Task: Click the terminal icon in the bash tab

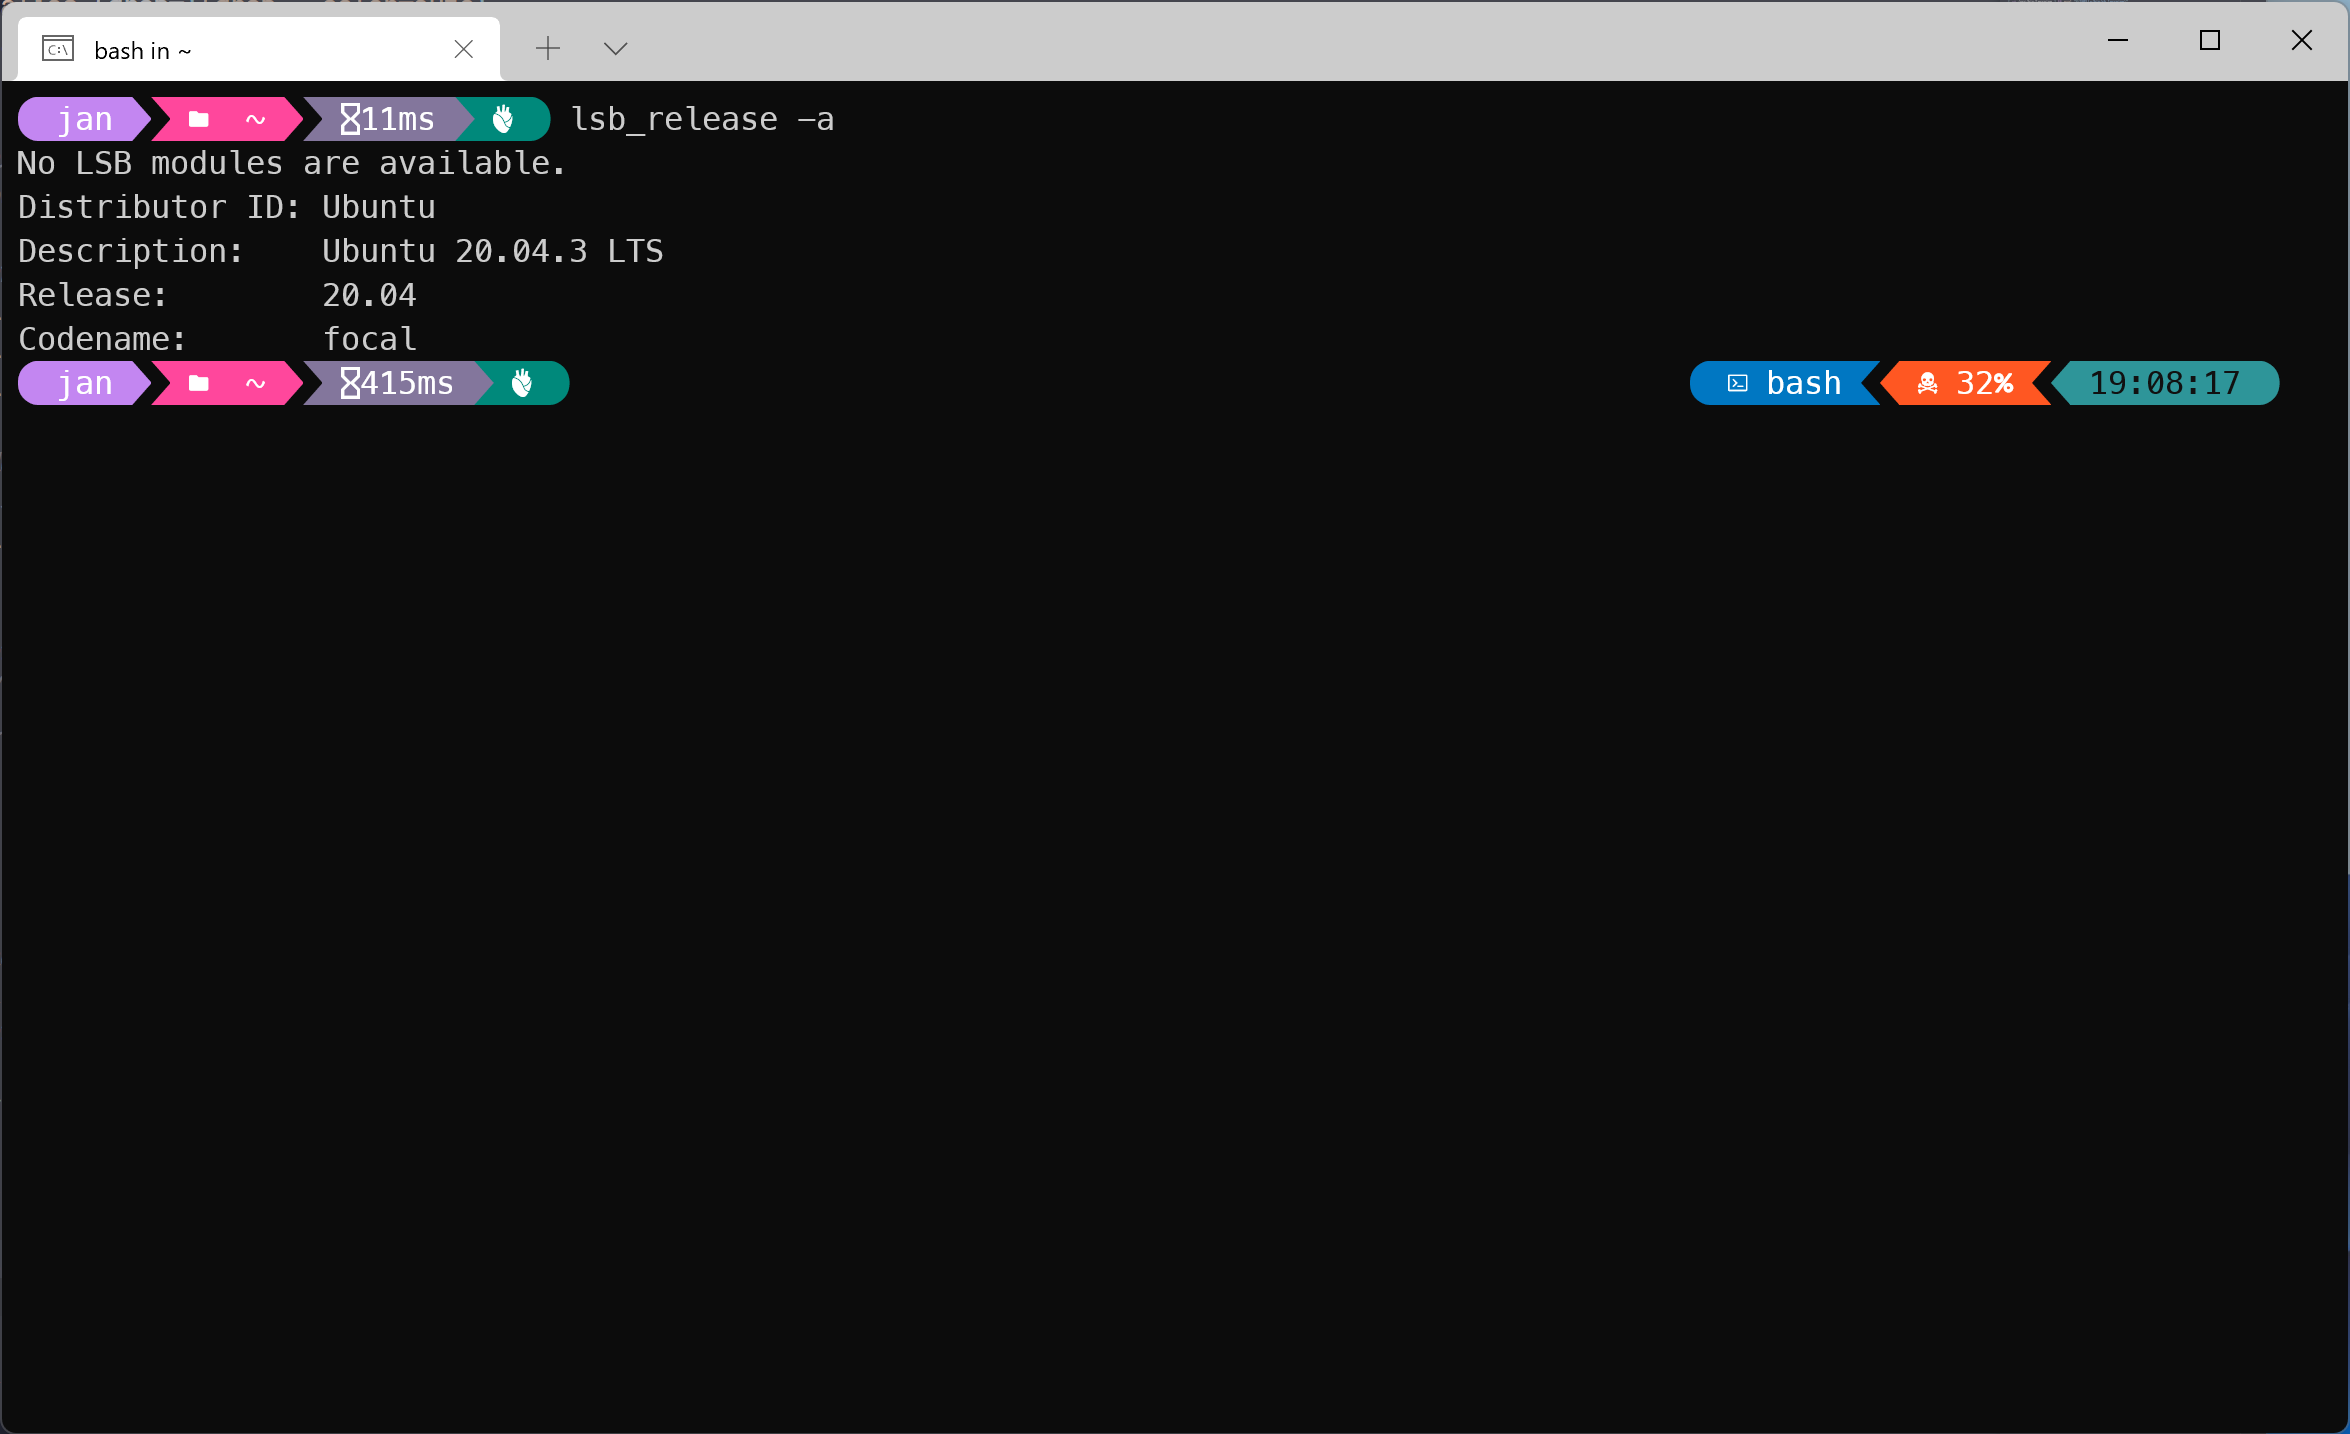Action: pos(56,47)
